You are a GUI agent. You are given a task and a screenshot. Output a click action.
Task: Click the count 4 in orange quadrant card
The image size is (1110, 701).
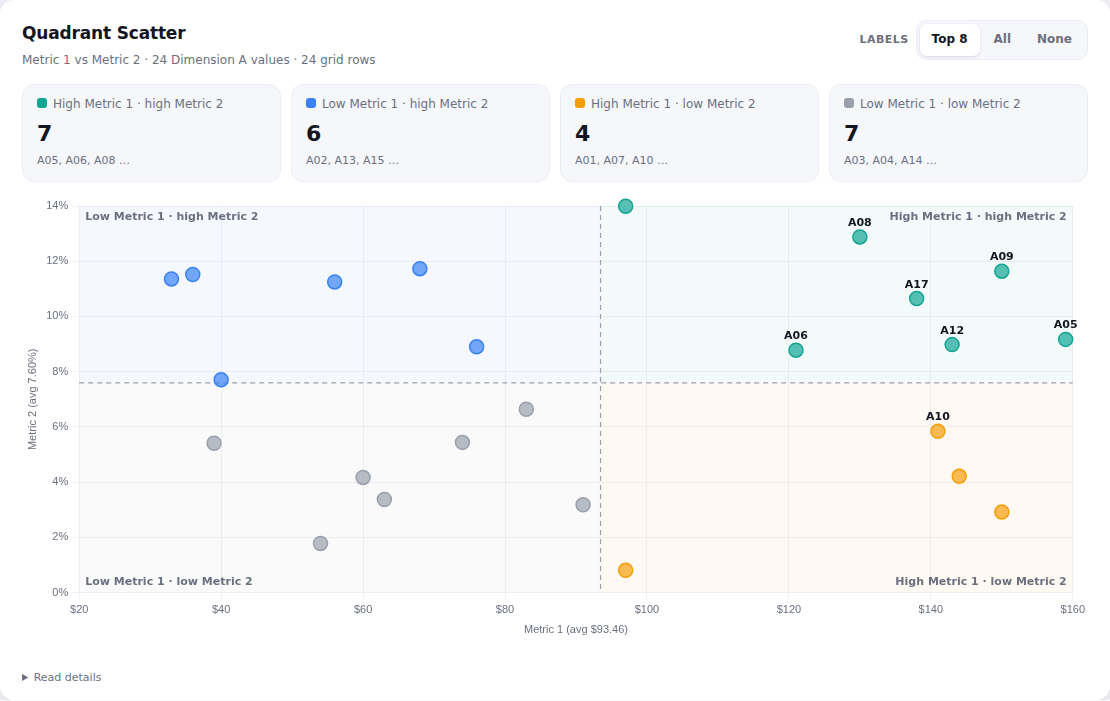click(582, 133)
